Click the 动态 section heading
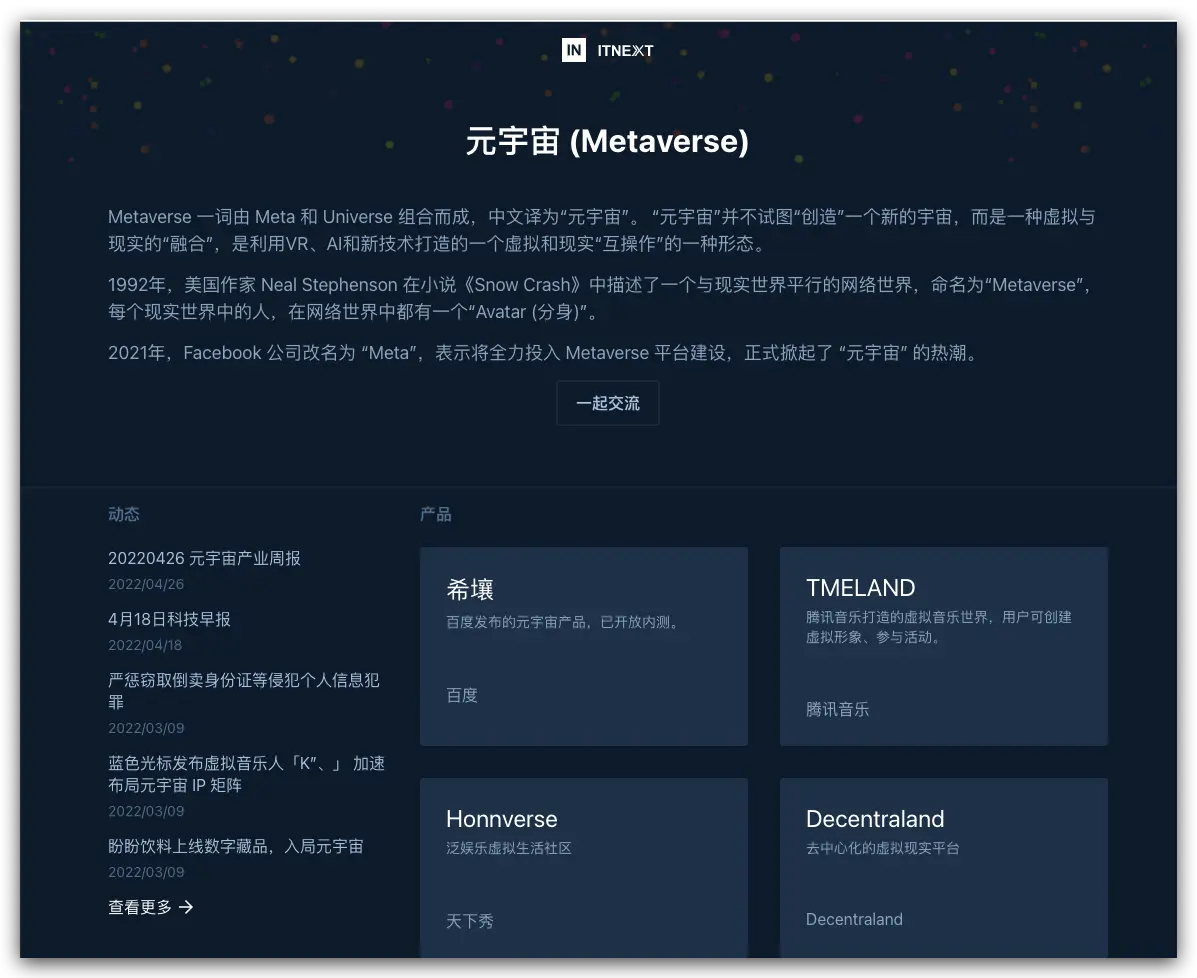 coord(124,514)
